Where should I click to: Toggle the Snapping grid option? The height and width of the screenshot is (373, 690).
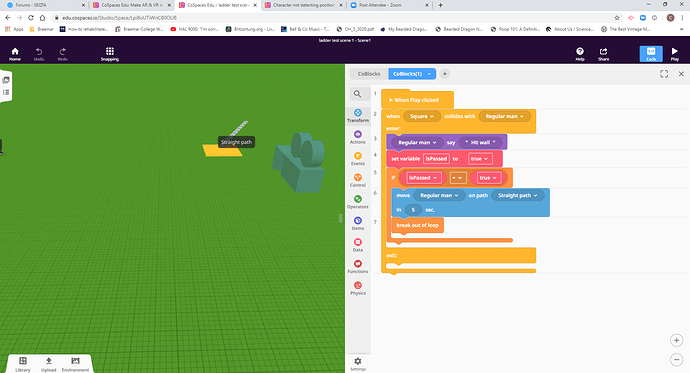110,54
